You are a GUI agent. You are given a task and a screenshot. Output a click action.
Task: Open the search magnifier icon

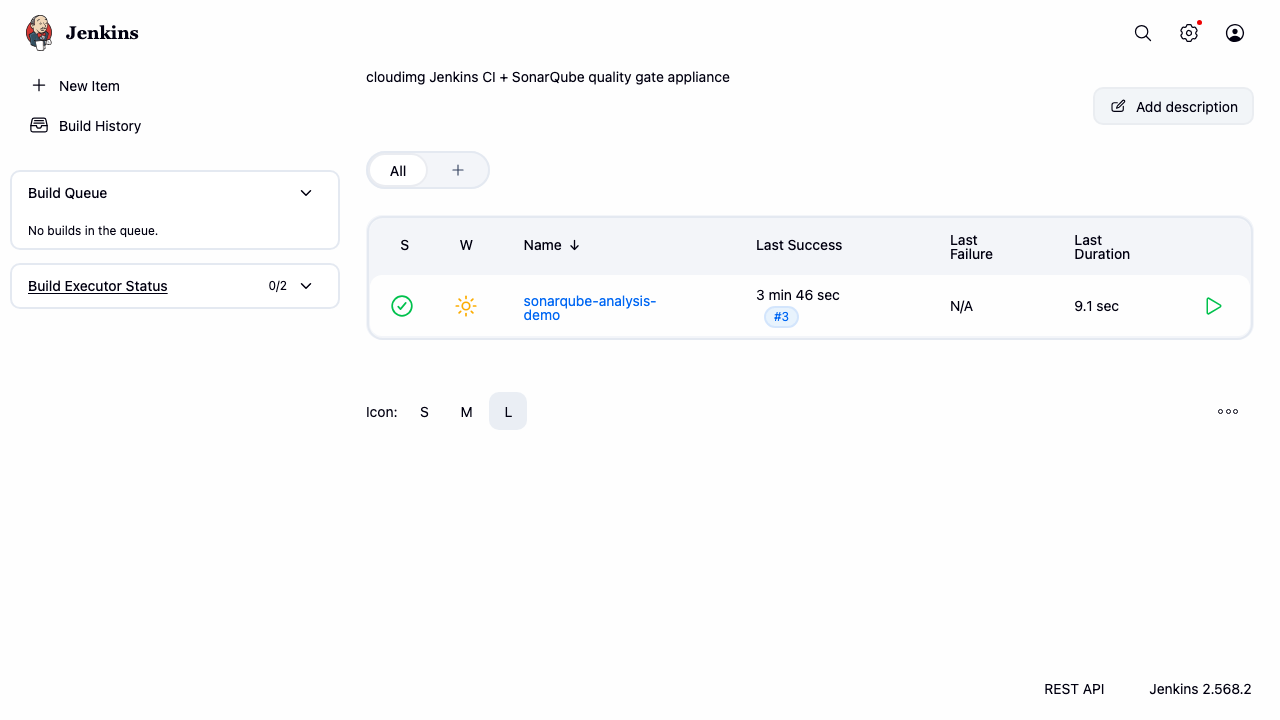click(1143, 33)
